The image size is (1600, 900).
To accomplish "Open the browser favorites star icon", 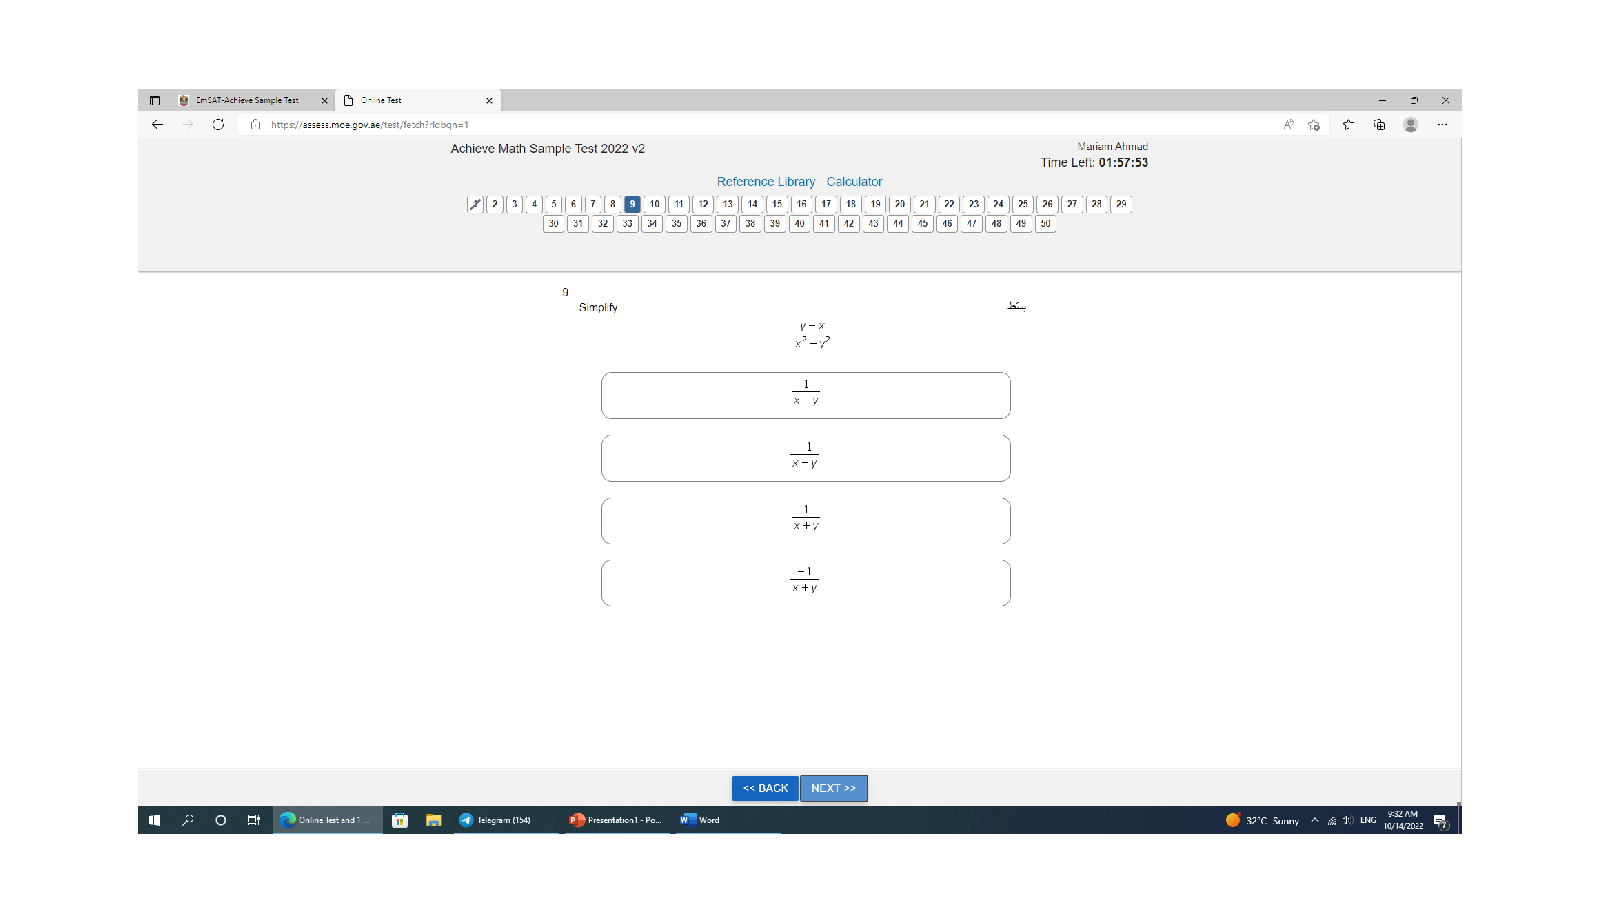I will (x=1348, y=125).
